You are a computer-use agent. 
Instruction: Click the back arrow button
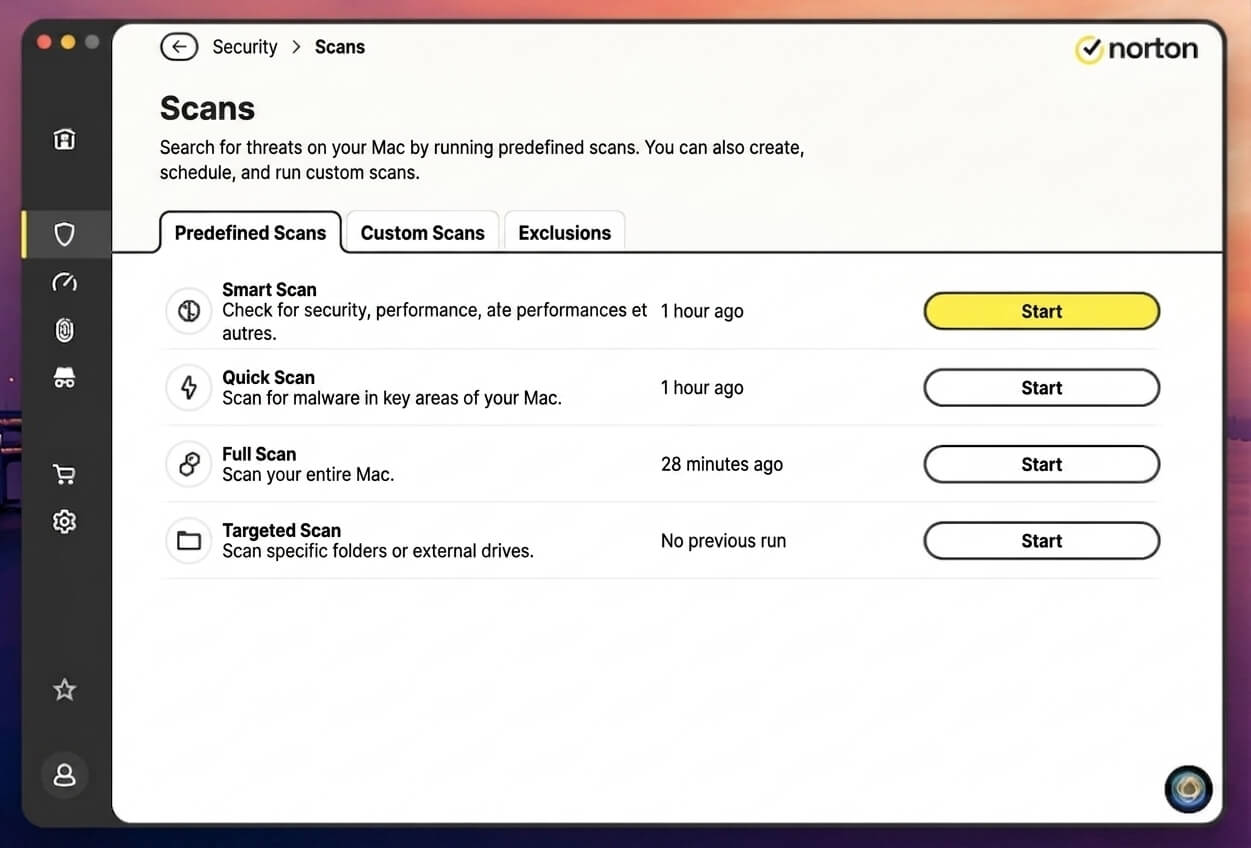pos(178,47)
